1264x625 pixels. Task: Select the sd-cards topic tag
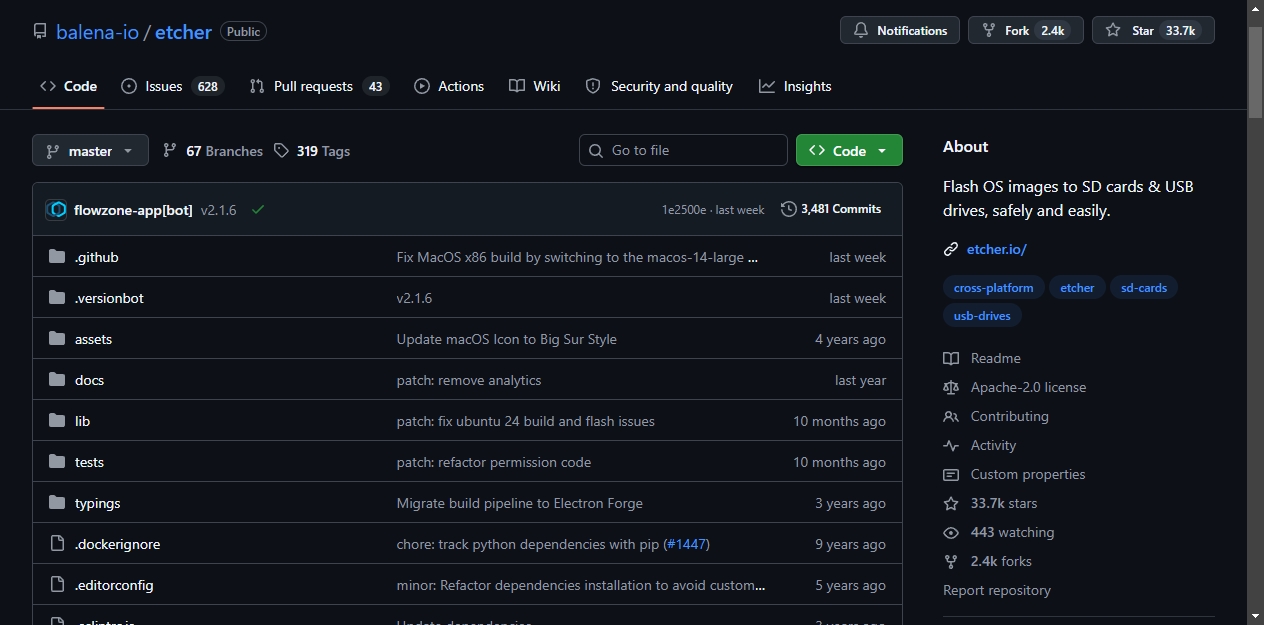click(1144, 287)
